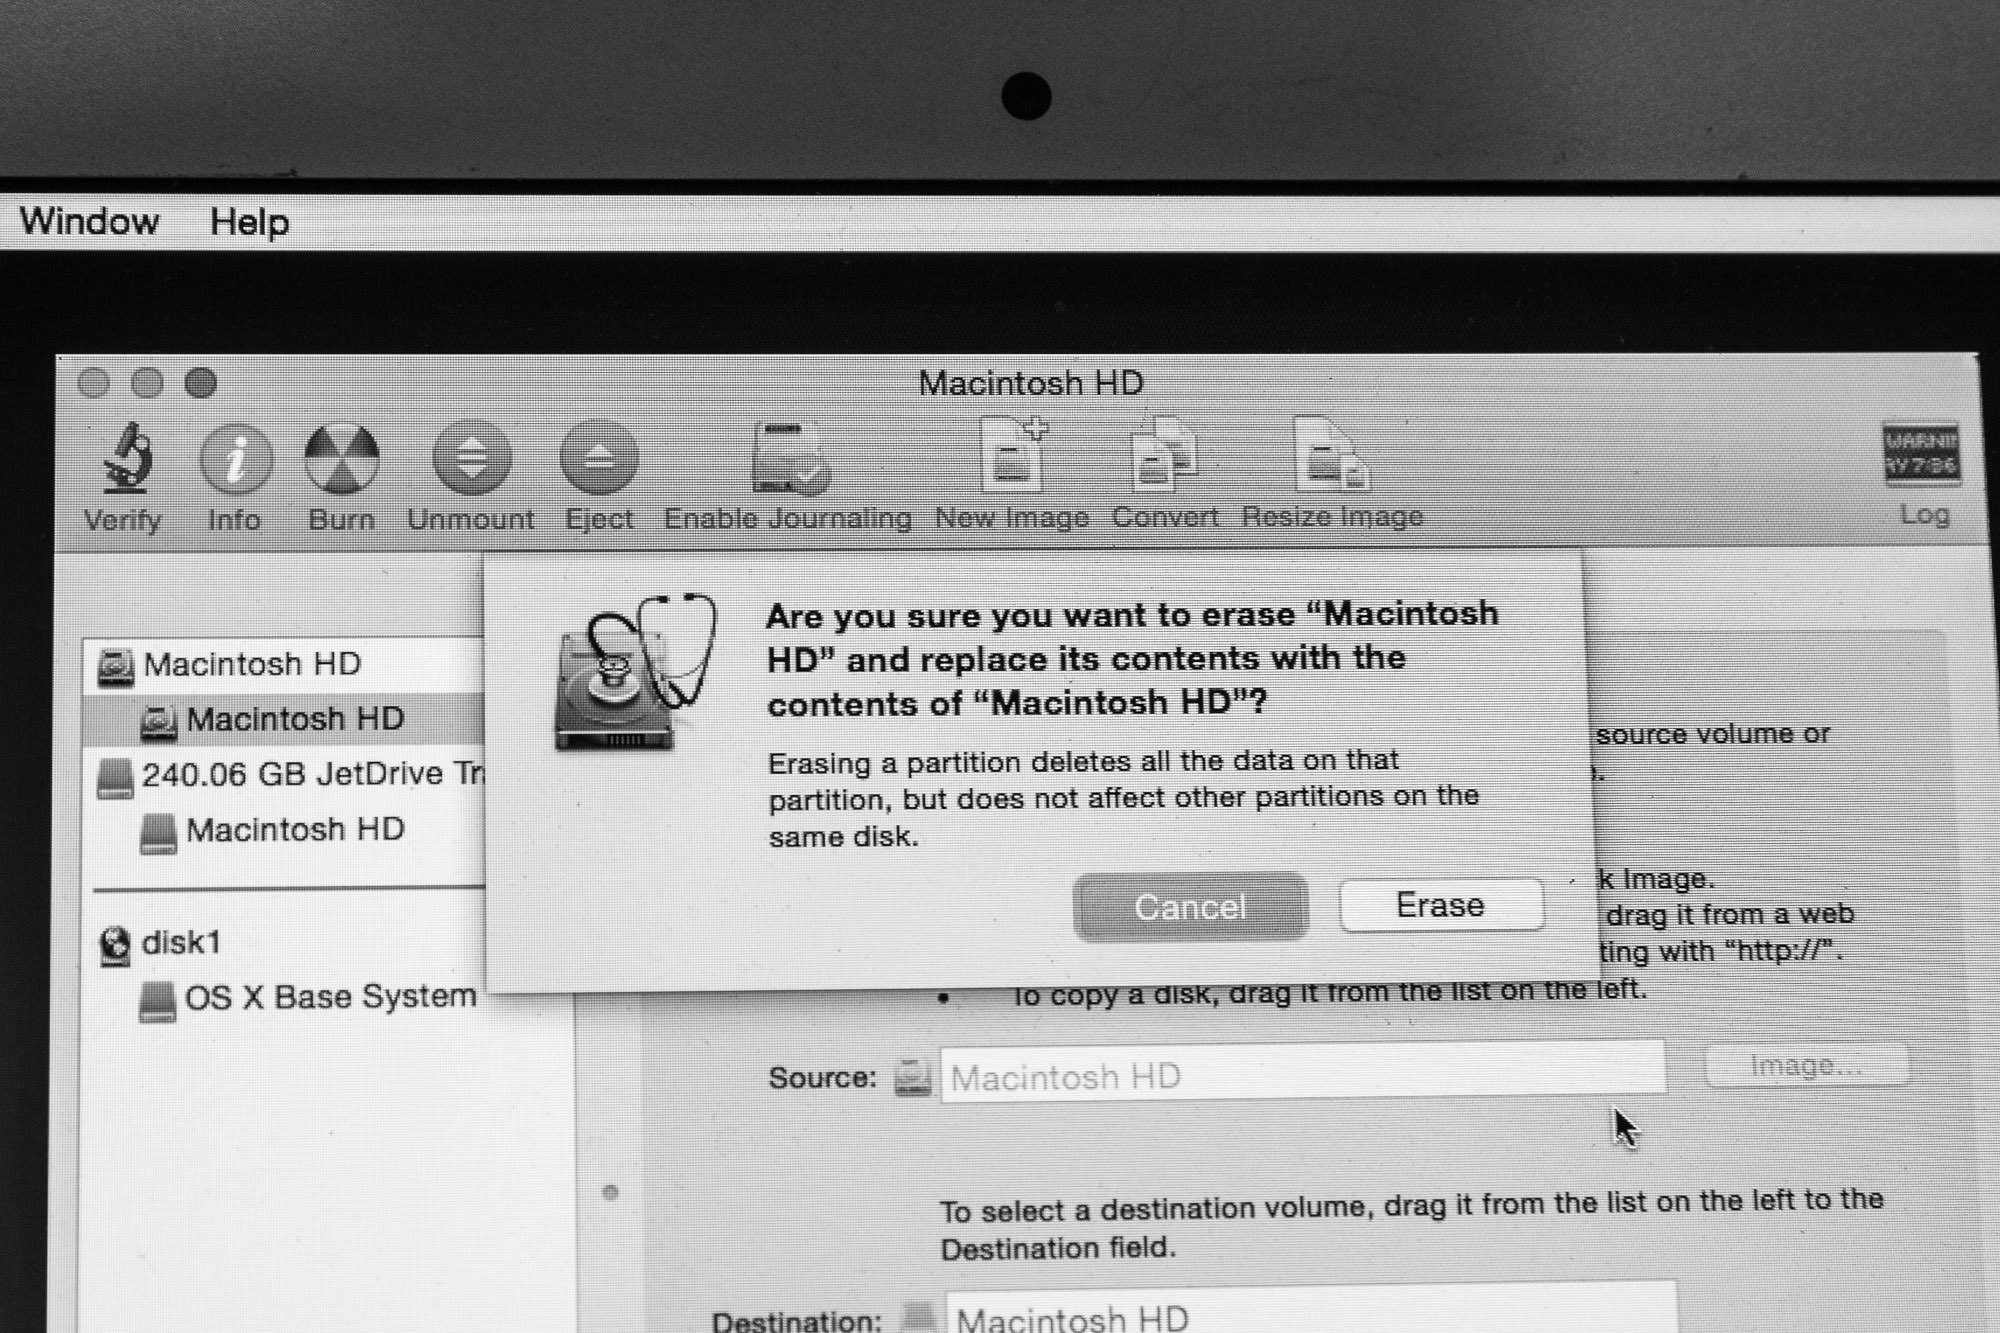Click the zoom window button
This screenshot has width=2000, height=1333.
(201, 383)
